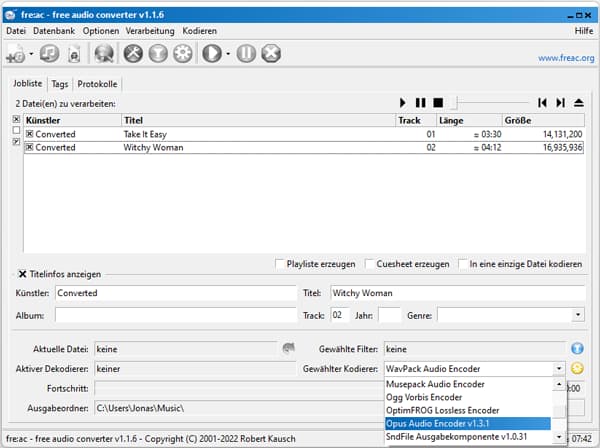
Task: Click the Album input field
Action: [x=176, y=315]
